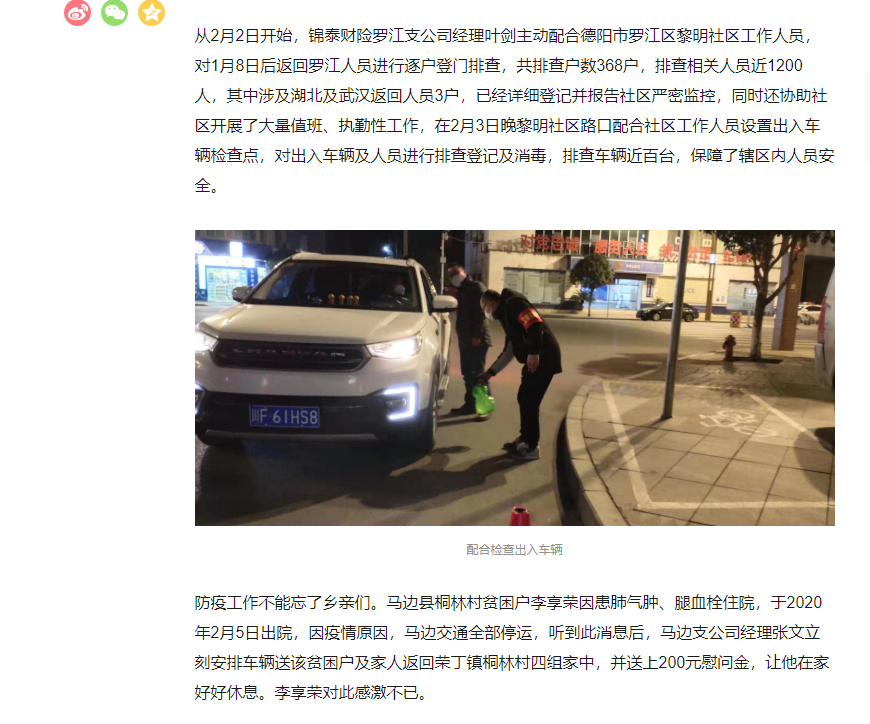The image size is (870, 724).
Task: Click the text line starting 对1月8日后返回
Action: coord(498,66)
